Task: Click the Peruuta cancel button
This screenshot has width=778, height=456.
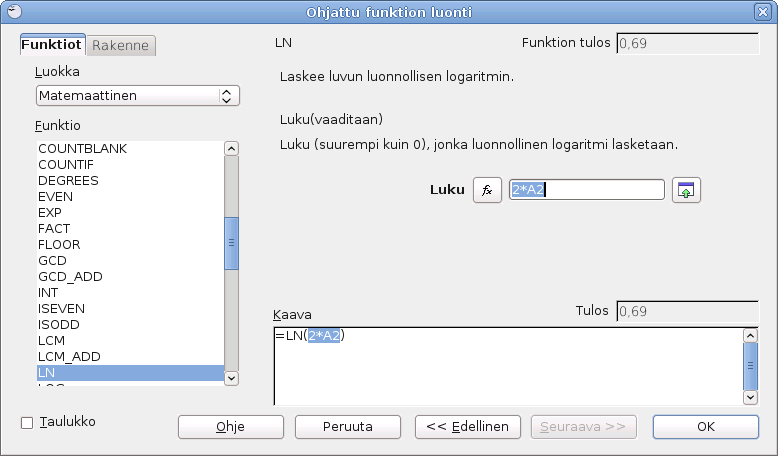Action: click(348, 427)
